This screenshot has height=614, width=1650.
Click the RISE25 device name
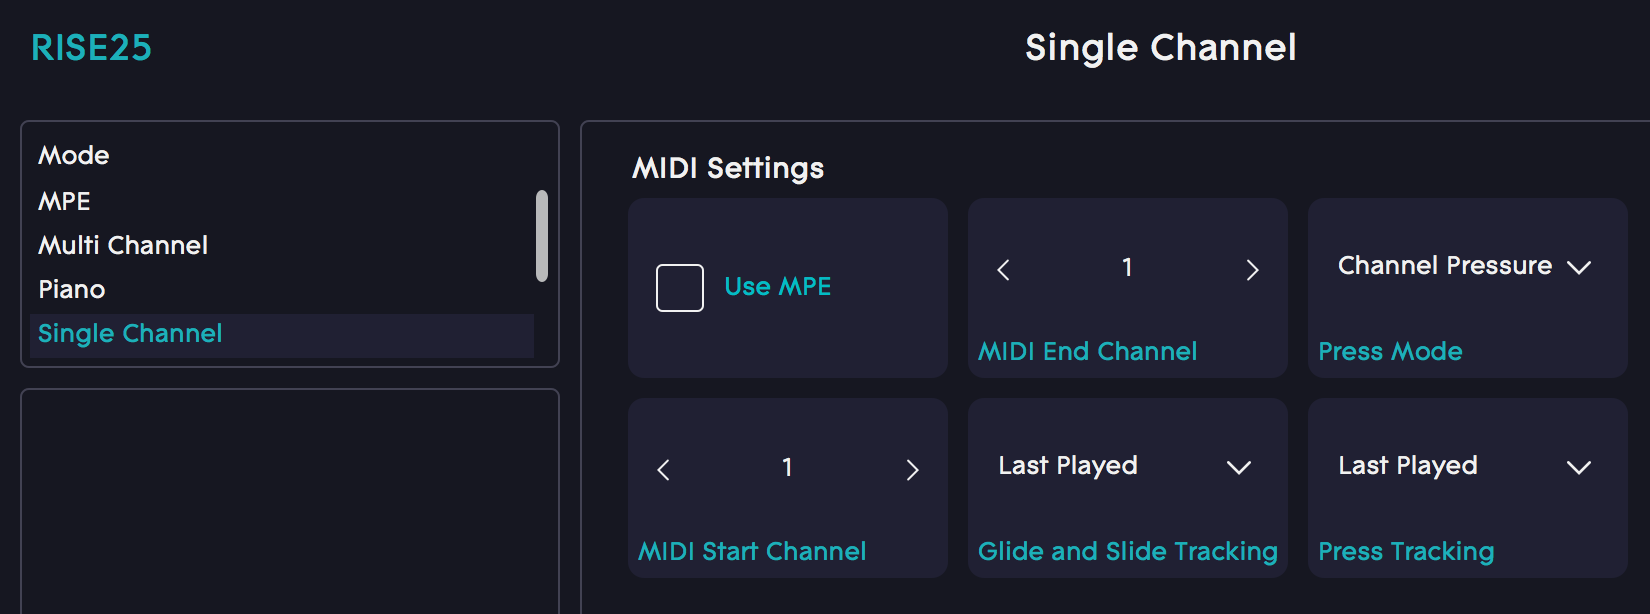pyautogui.click(x=91, y=47)
